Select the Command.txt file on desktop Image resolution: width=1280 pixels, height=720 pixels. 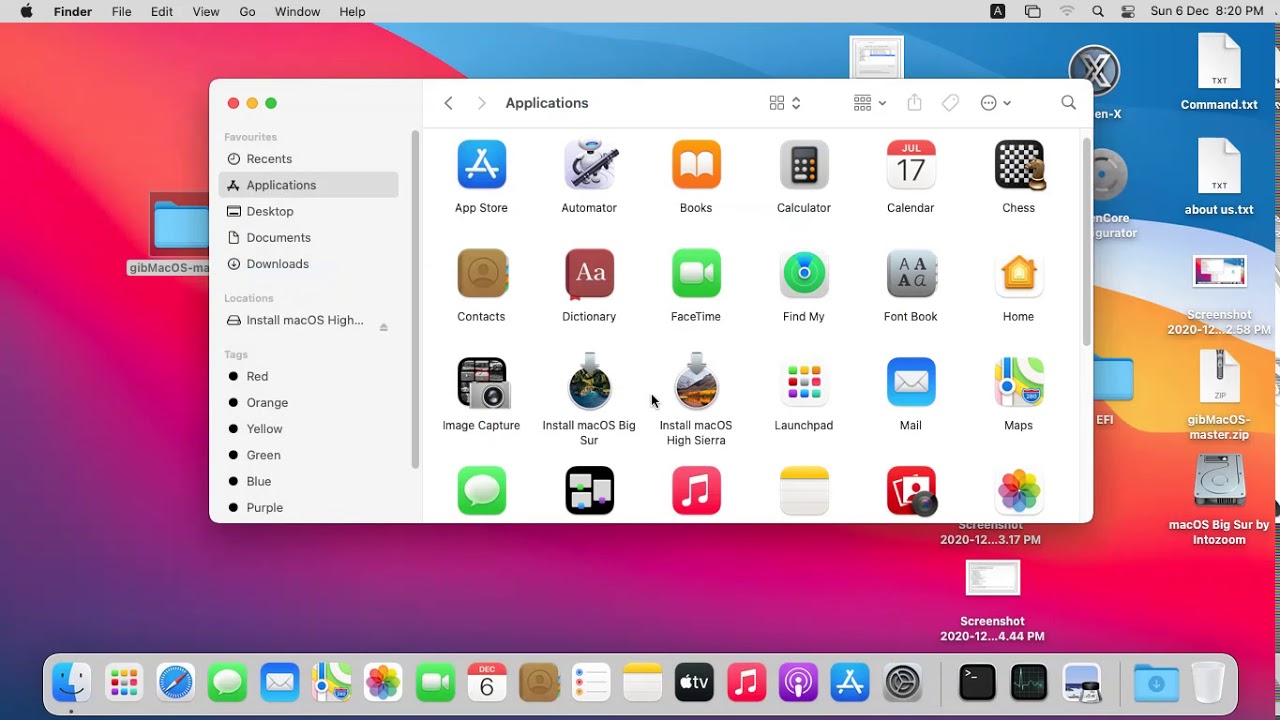pos(1219,72)
